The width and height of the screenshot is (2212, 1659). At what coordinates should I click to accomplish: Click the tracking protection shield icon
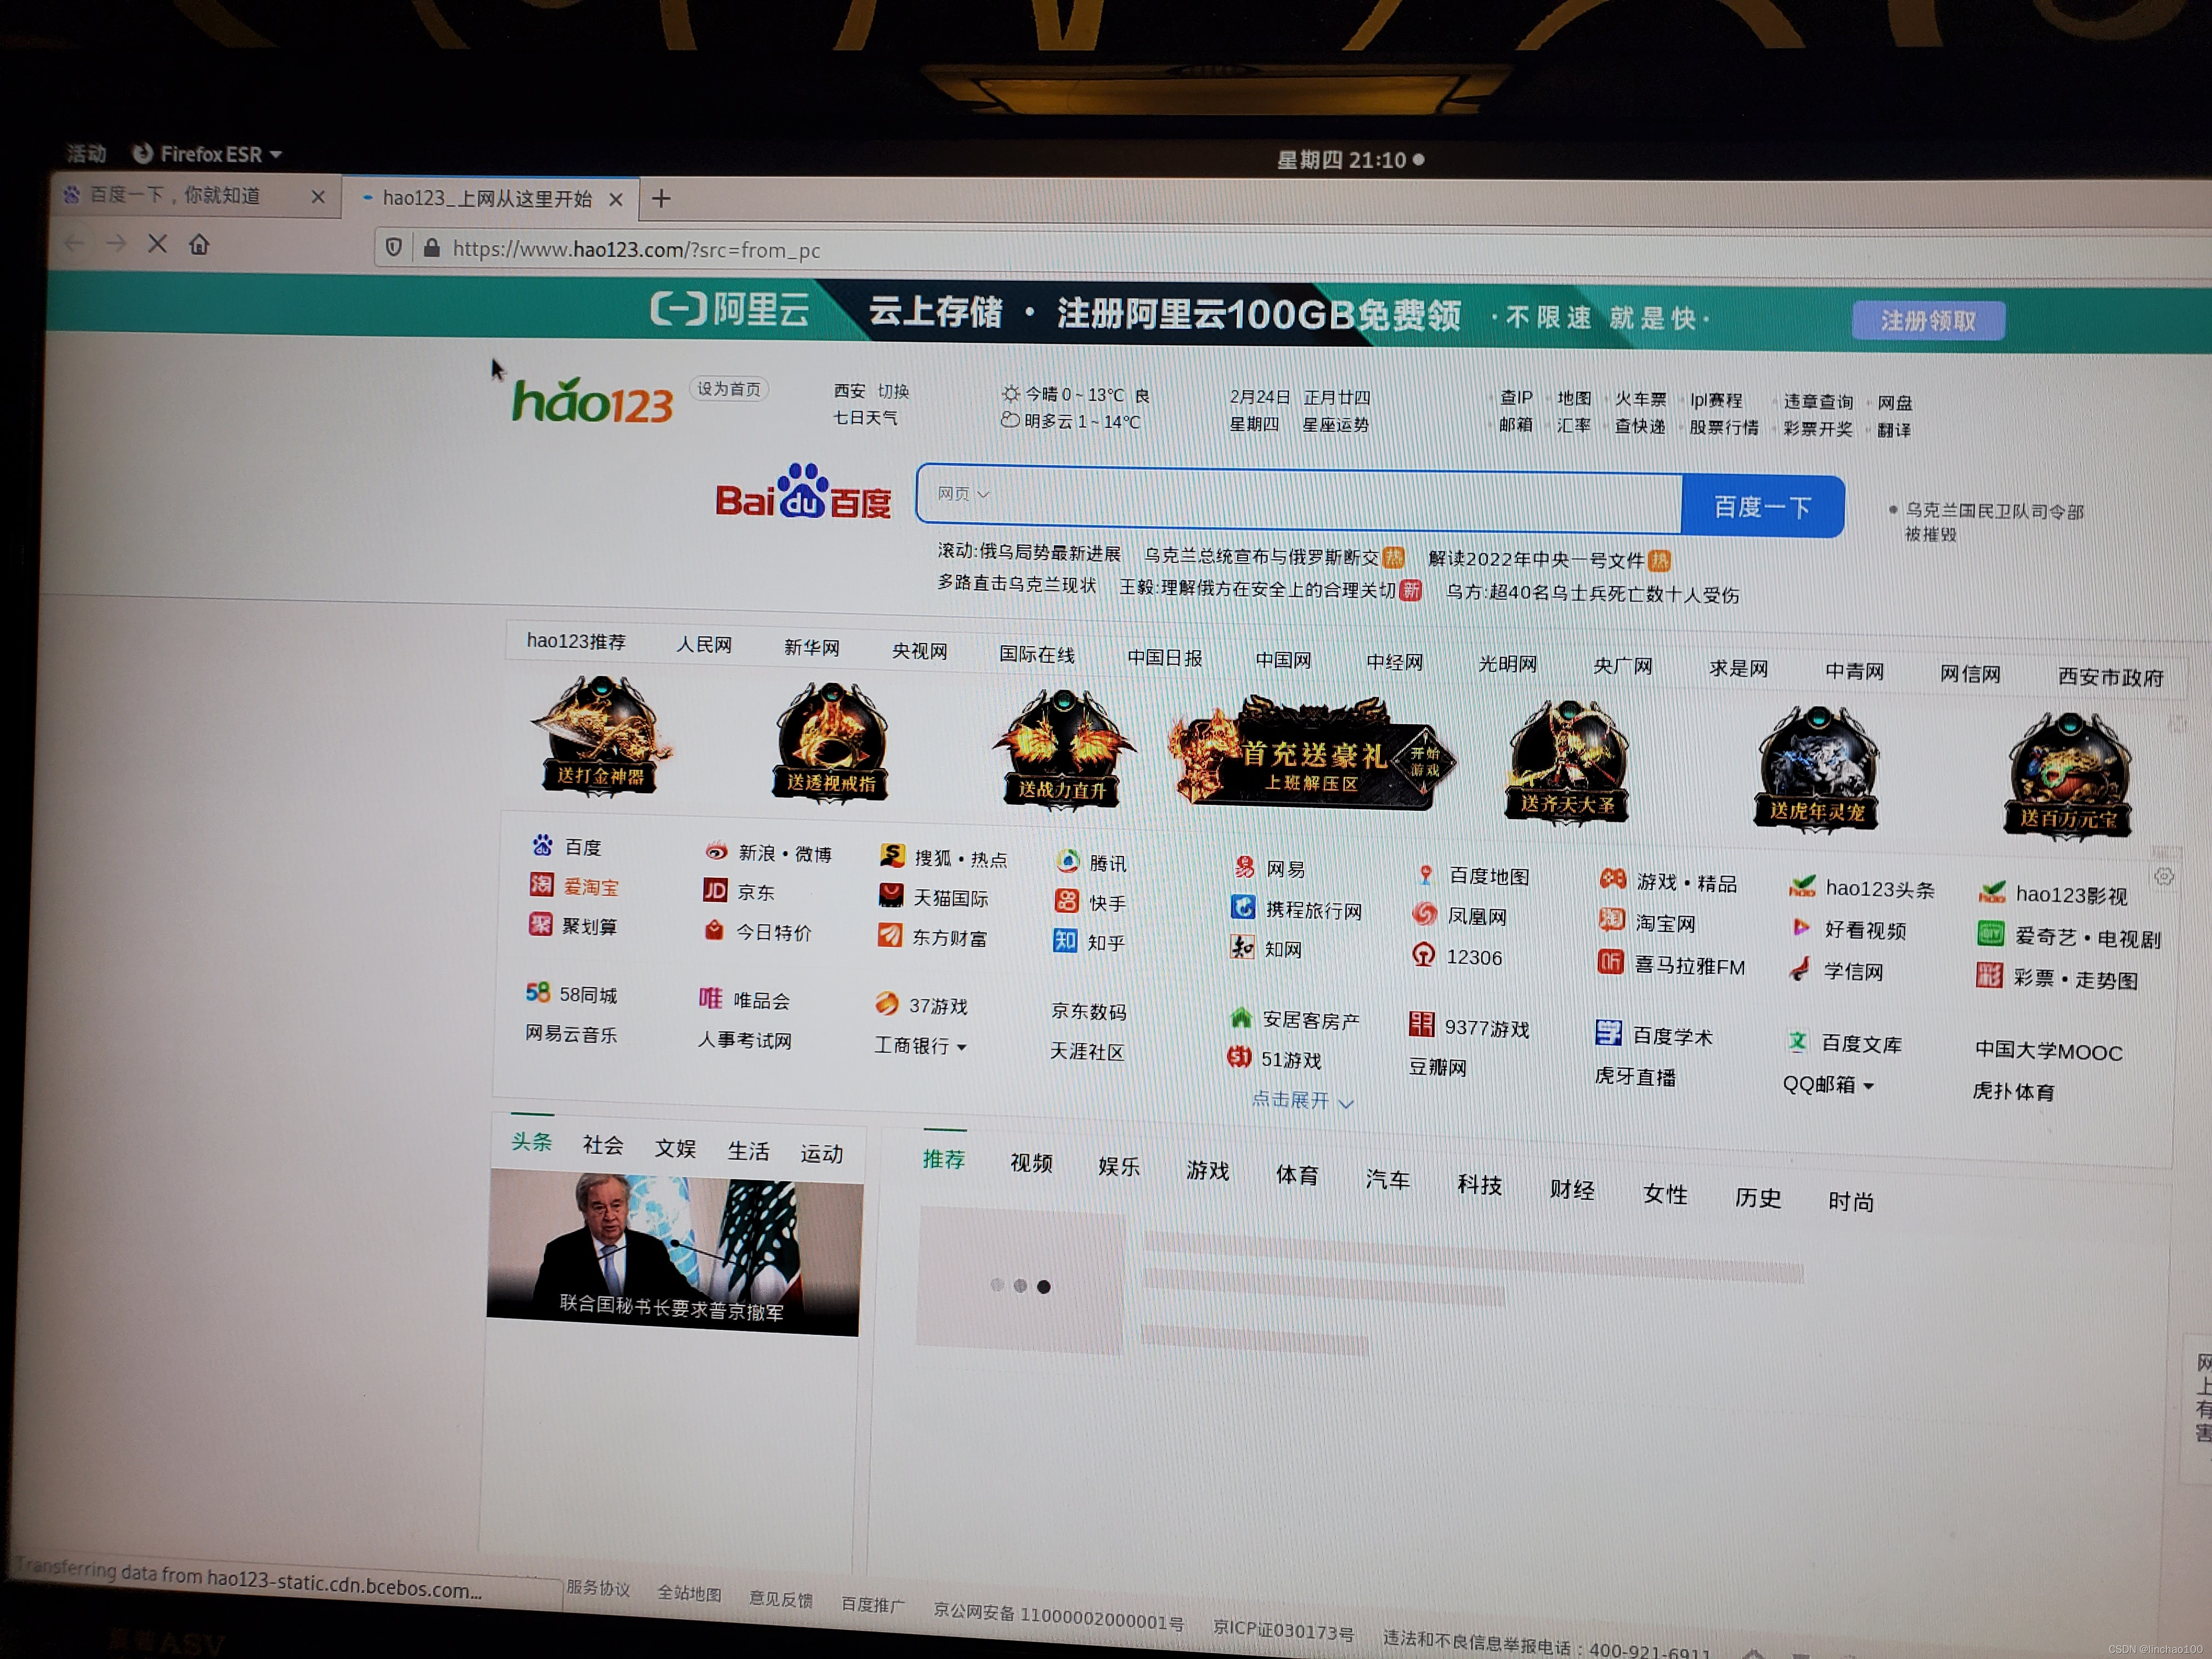pos(394,247)
